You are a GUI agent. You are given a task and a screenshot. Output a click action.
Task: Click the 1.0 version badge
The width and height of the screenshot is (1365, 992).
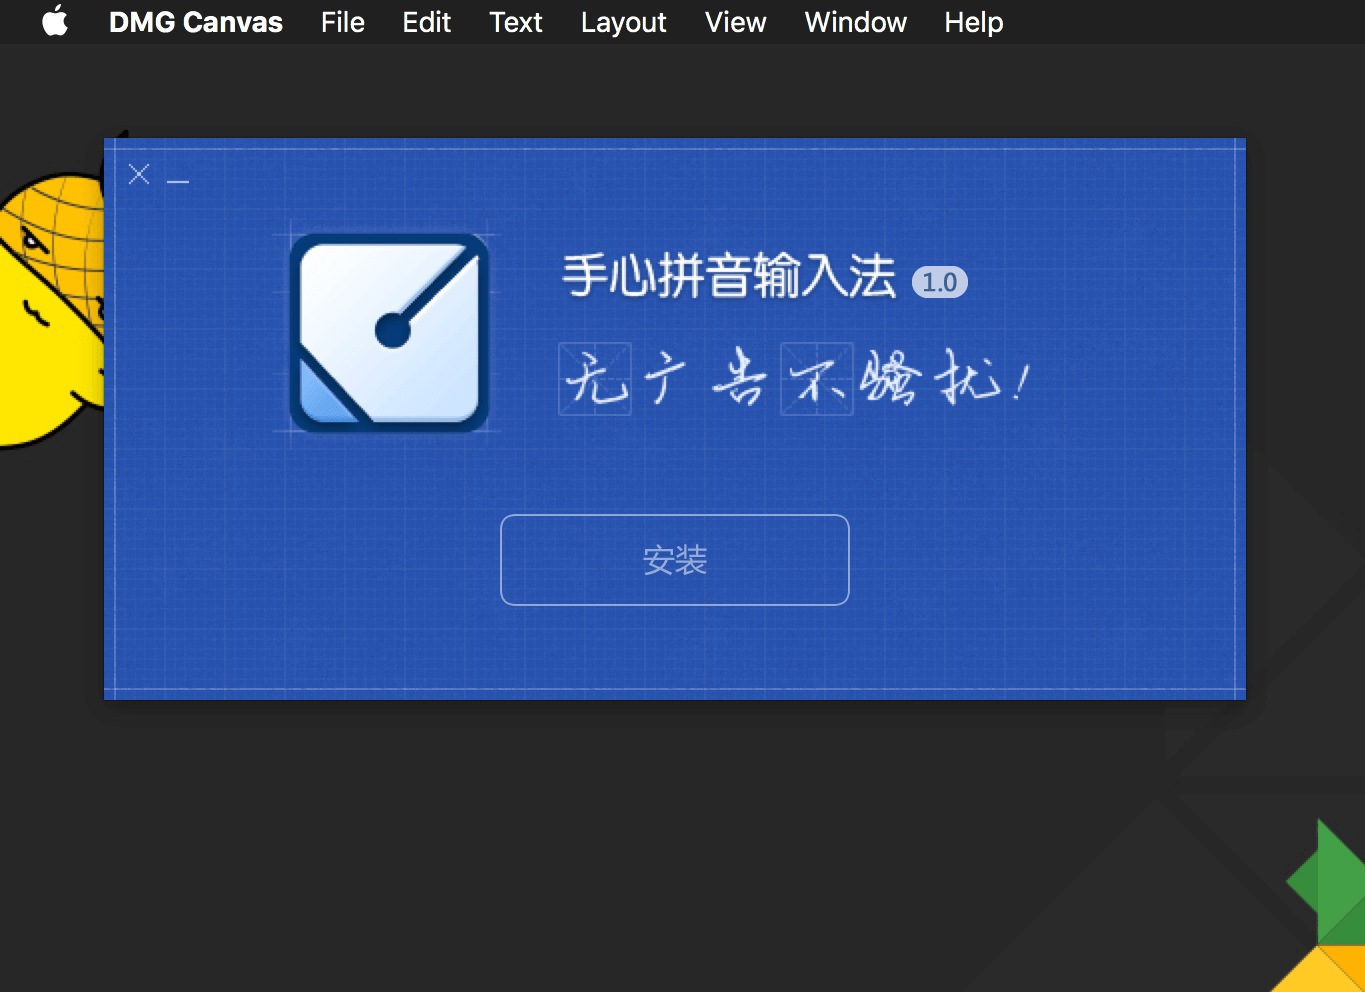pyautogui.click(x=940, y=282)
